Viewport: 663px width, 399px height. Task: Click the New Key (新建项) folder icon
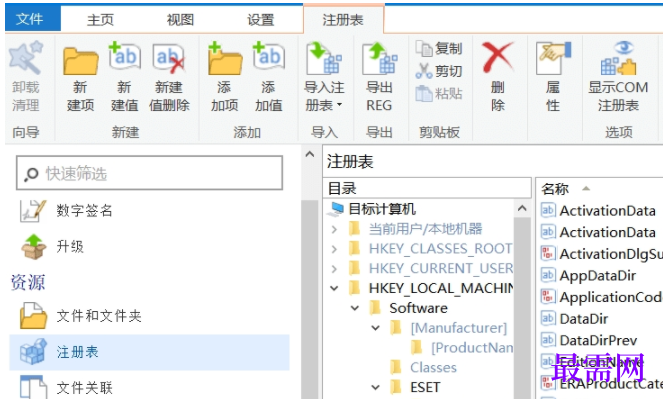coord(80,62)
